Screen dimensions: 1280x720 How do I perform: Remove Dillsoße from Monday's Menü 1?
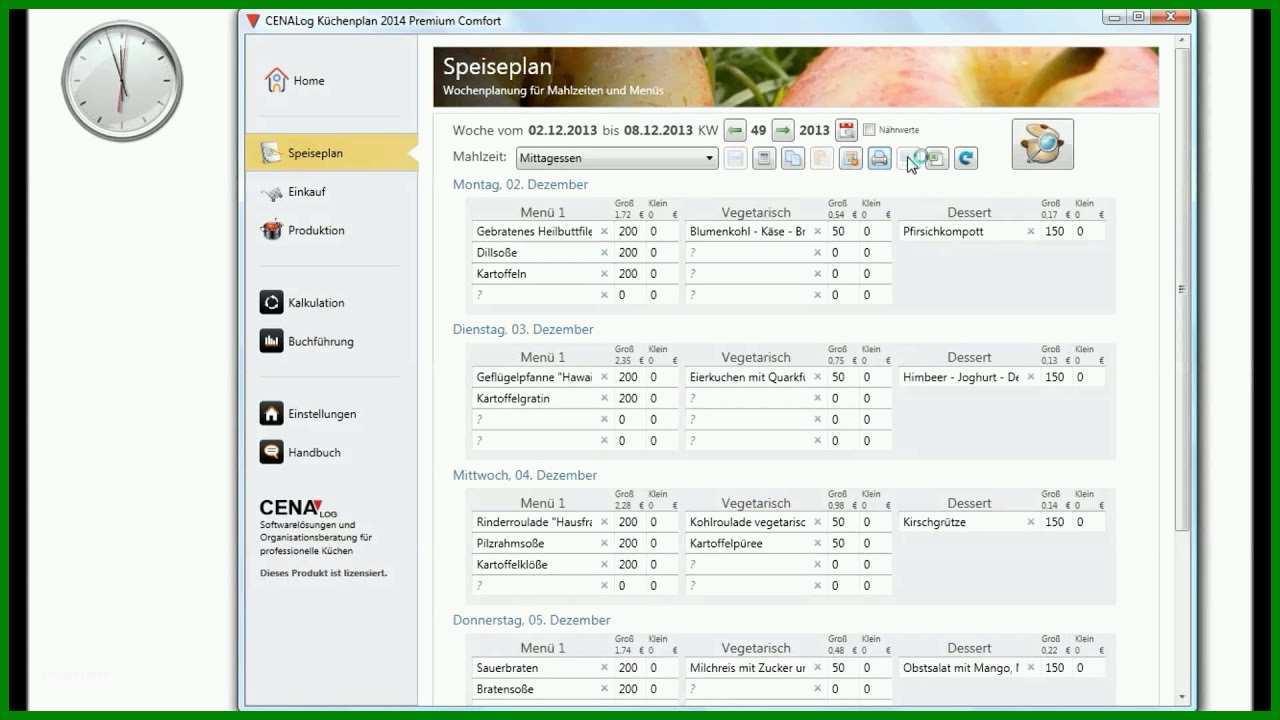click(x=604, y=253)
